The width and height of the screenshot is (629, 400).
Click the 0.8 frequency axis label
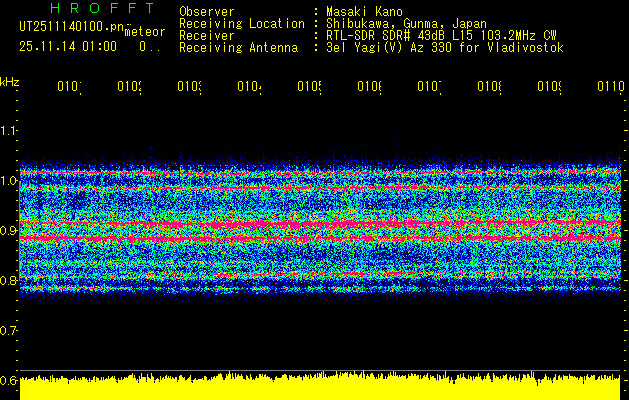pyautogui.click(x=8, y=280)
